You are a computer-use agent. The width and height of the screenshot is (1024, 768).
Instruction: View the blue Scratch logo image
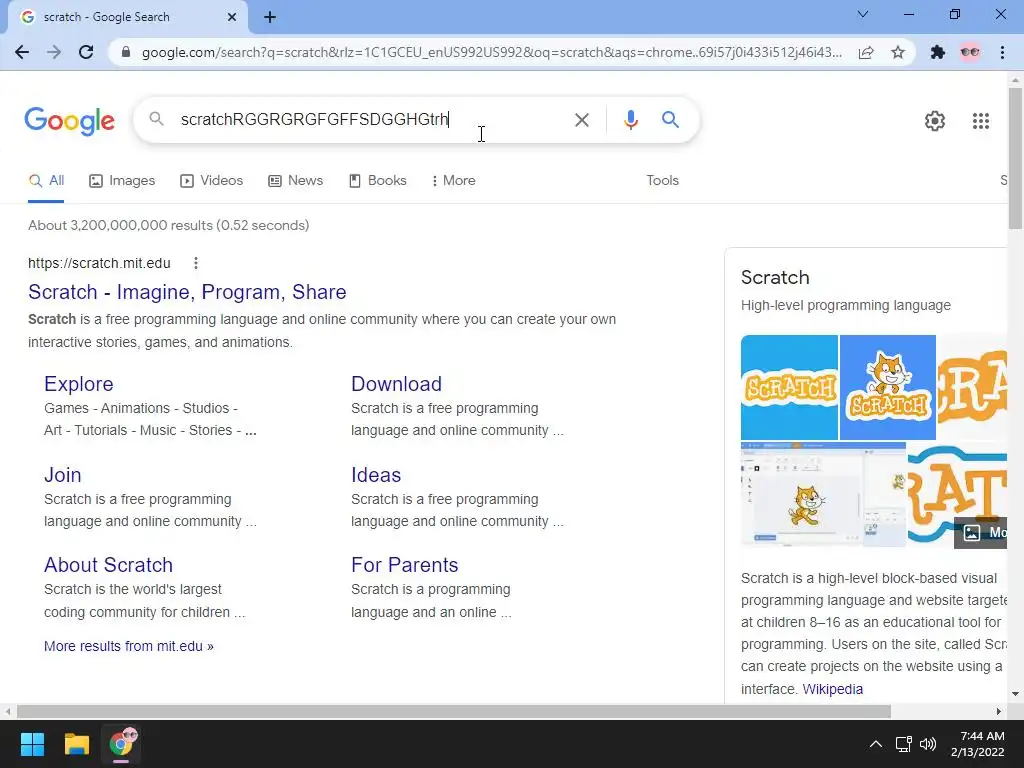click(790, 387)
